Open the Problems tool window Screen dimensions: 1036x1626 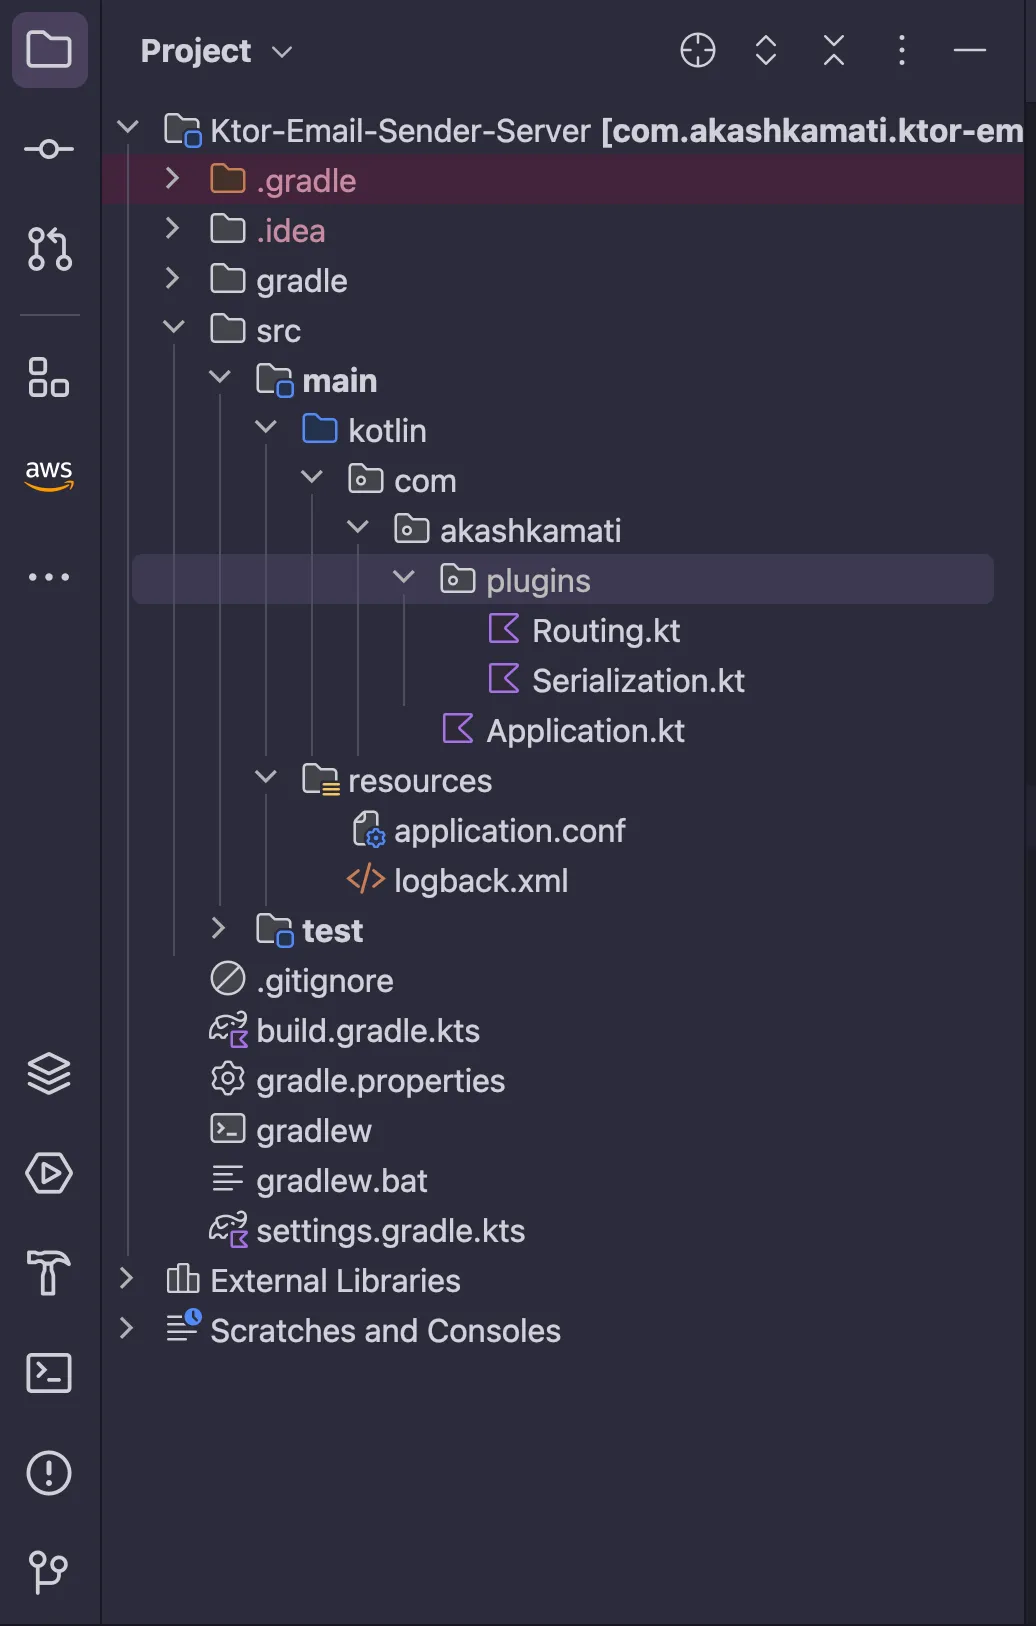(x=49, y=1473)
